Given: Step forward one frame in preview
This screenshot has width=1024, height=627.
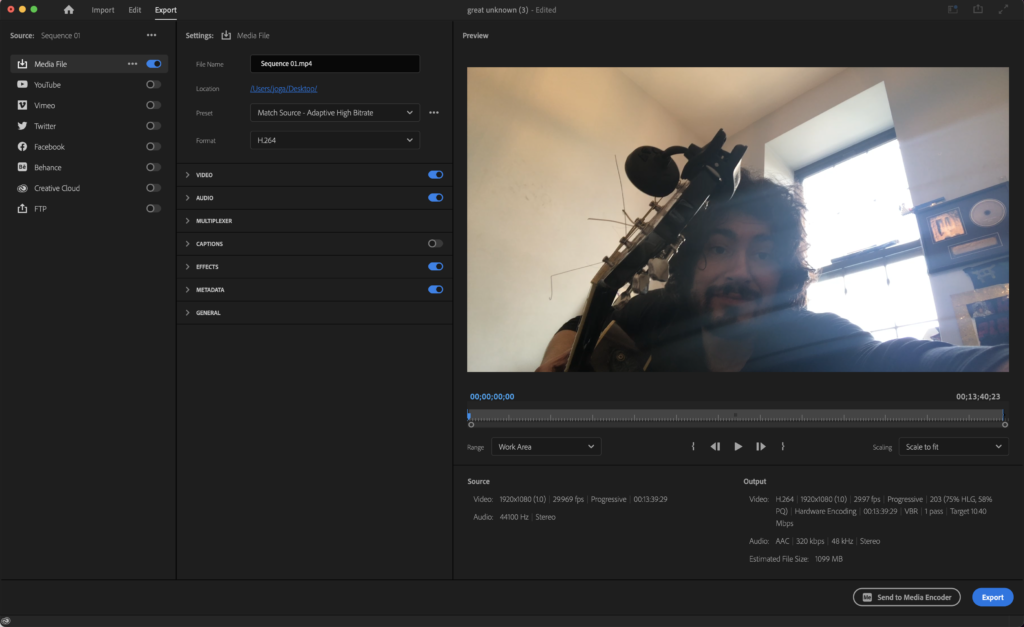Looking at the screenshot, I should [x=761, y=447].
